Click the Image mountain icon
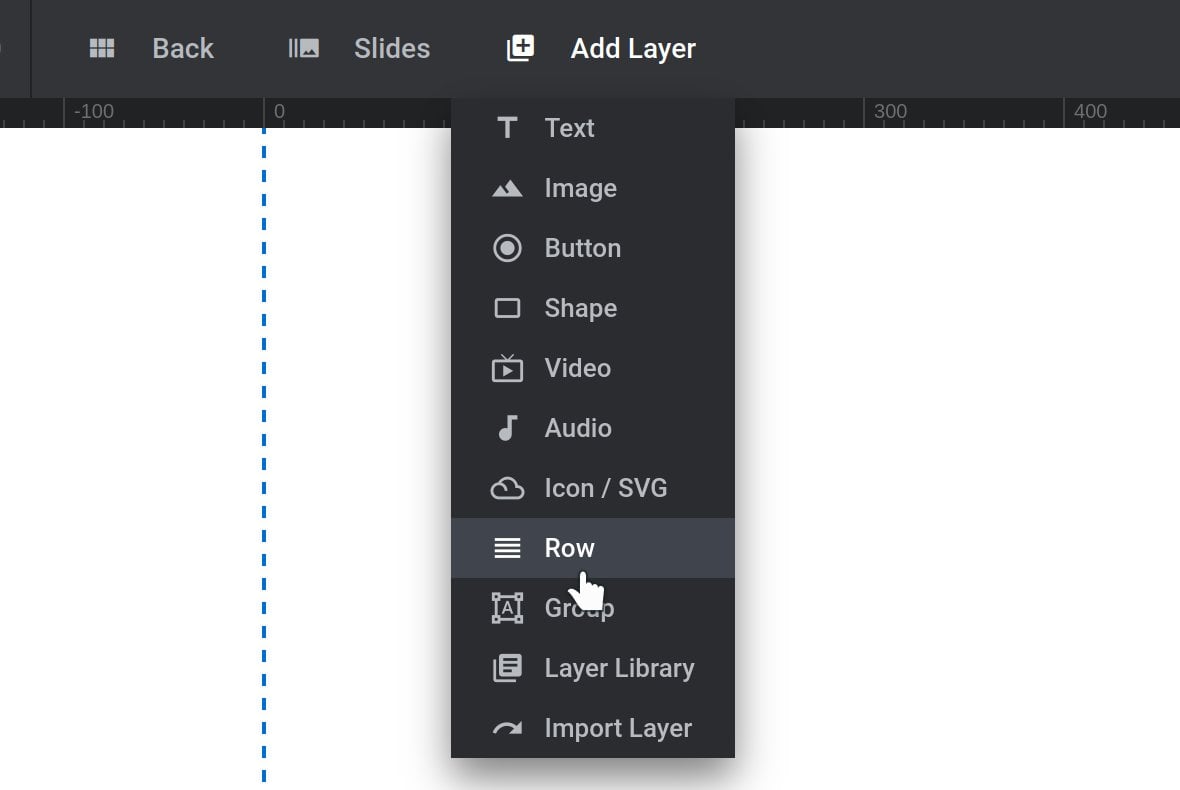Viewport: 1180px width, 790px height. point(507,188)
